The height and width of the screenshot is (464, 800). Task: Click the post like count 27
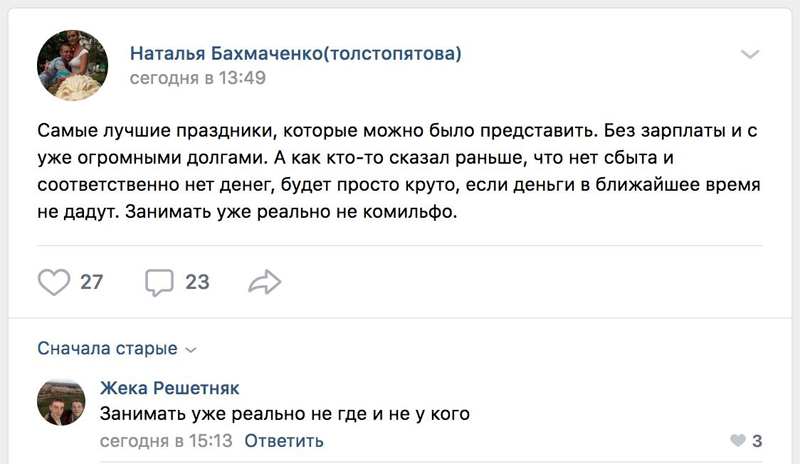(x=92, y=282)
